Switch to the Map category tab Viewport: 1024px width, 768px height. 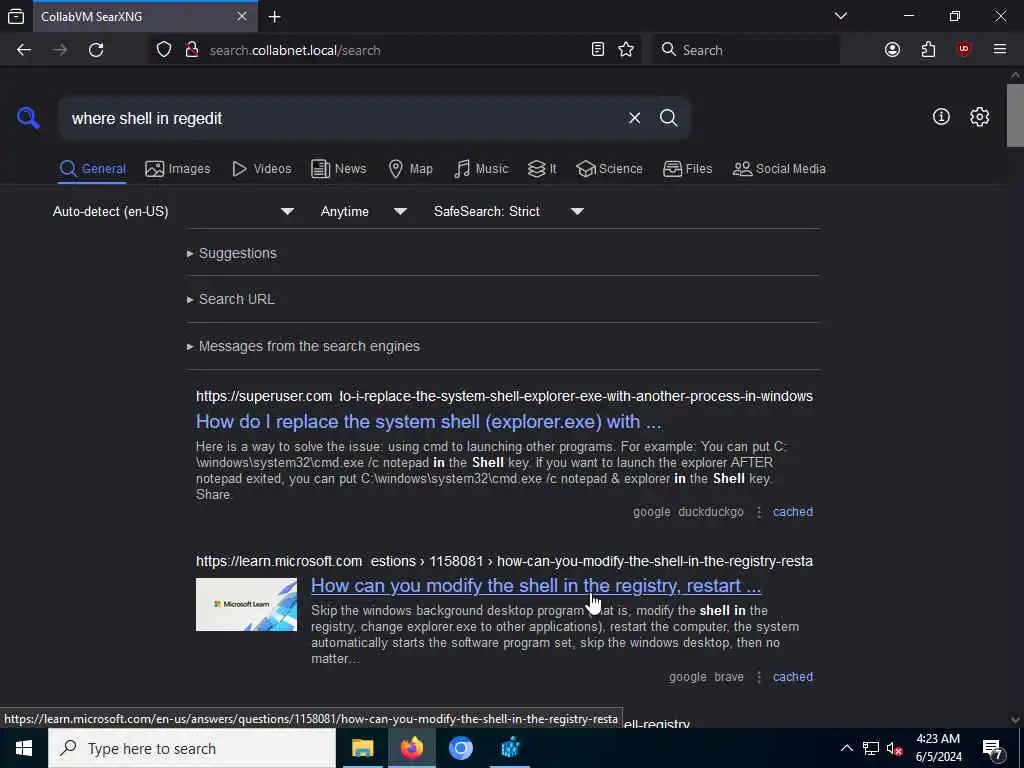click(410, 168)
